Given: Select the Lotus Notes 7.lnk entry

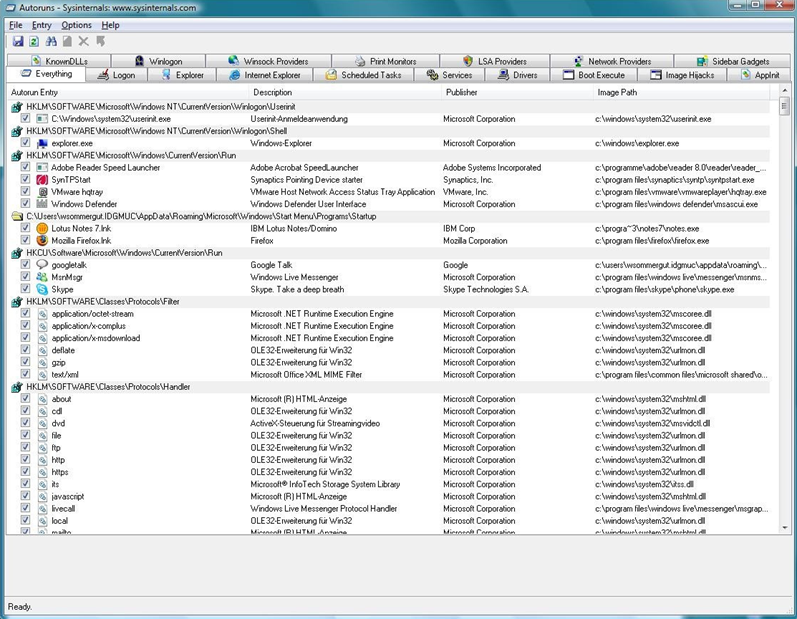Looking at the screenshot, I should pyautogui.click(x=81, y=228).
